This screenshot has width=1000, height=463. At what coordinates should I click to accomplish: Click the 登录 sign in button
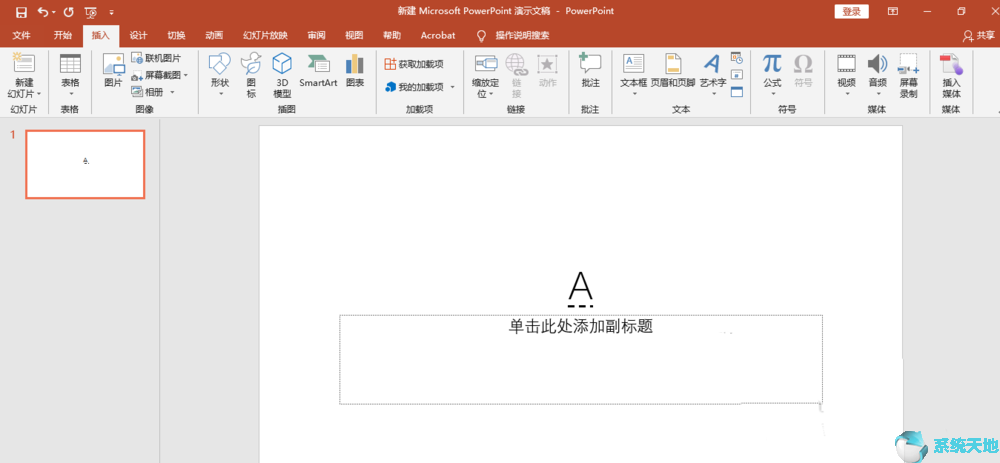[851, 11]
